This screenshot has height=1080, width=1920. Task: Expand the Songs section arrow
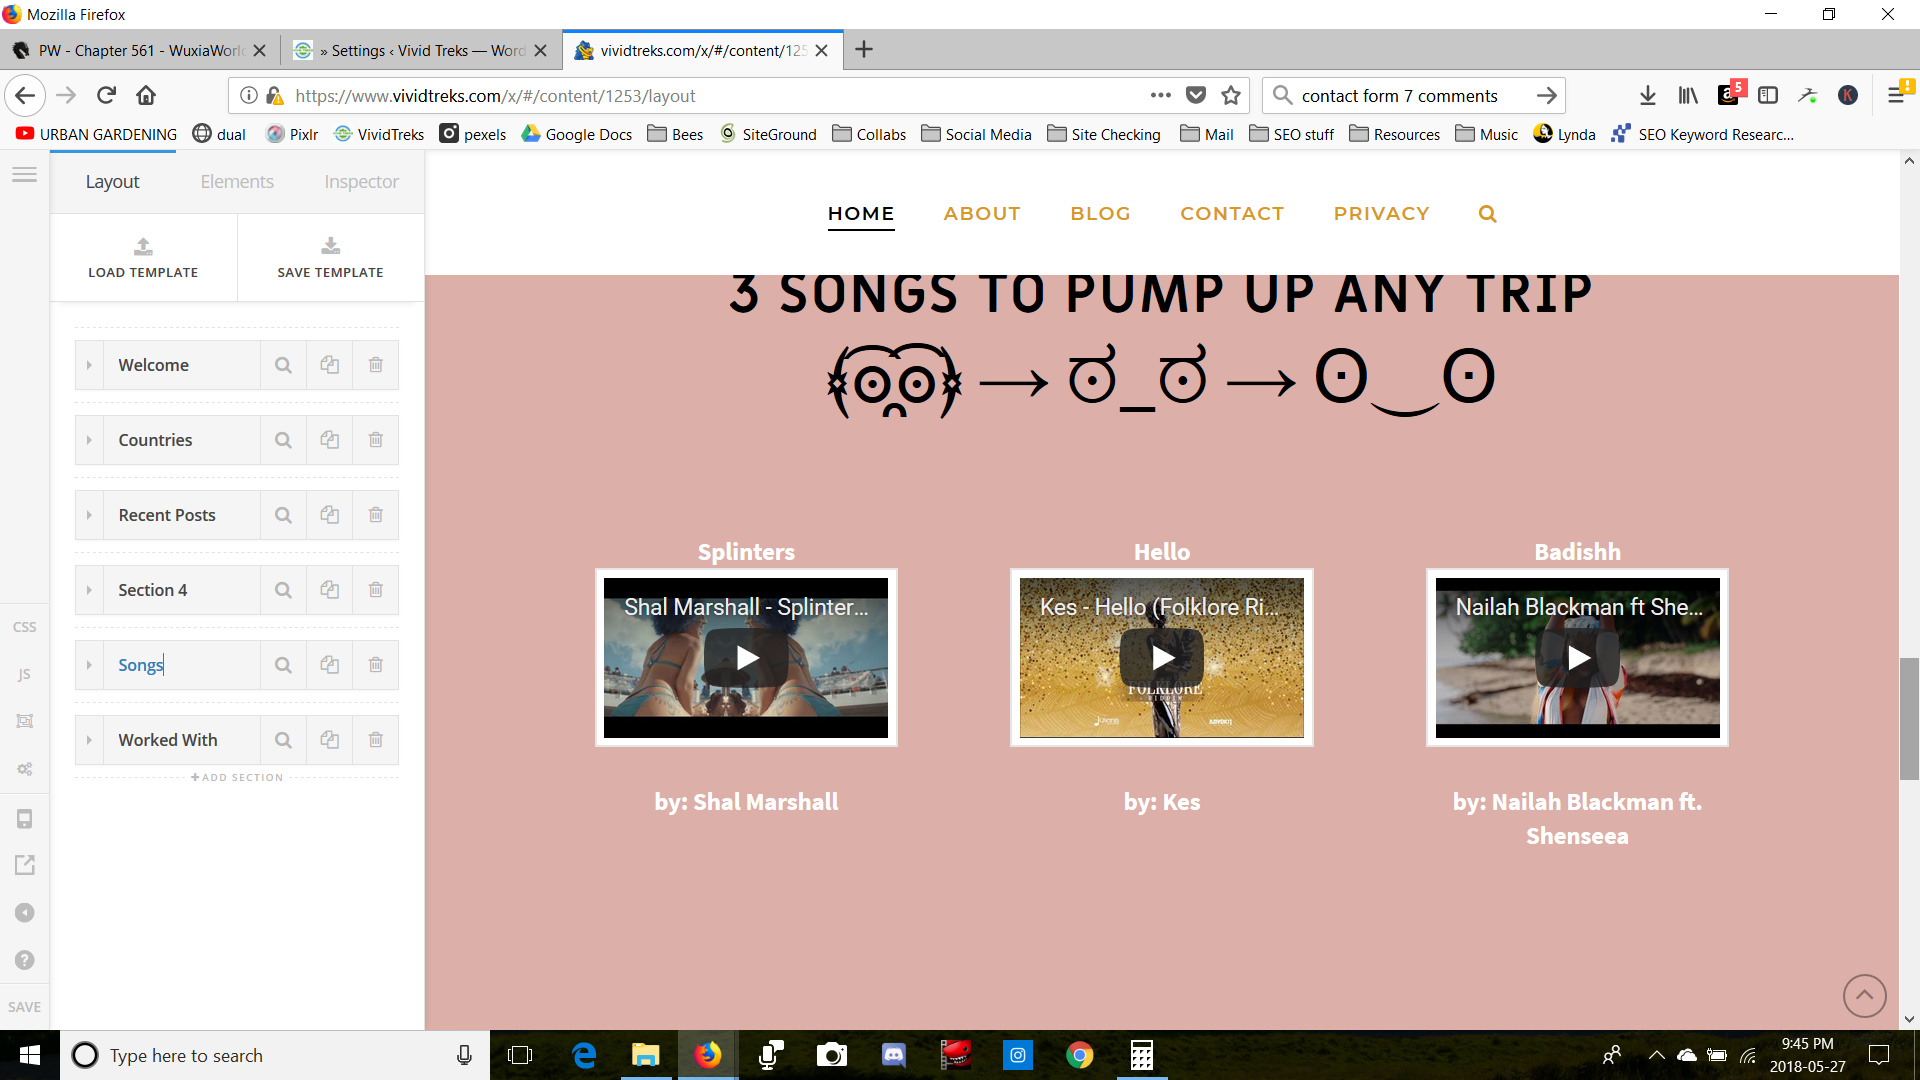[x=89, y=665]
